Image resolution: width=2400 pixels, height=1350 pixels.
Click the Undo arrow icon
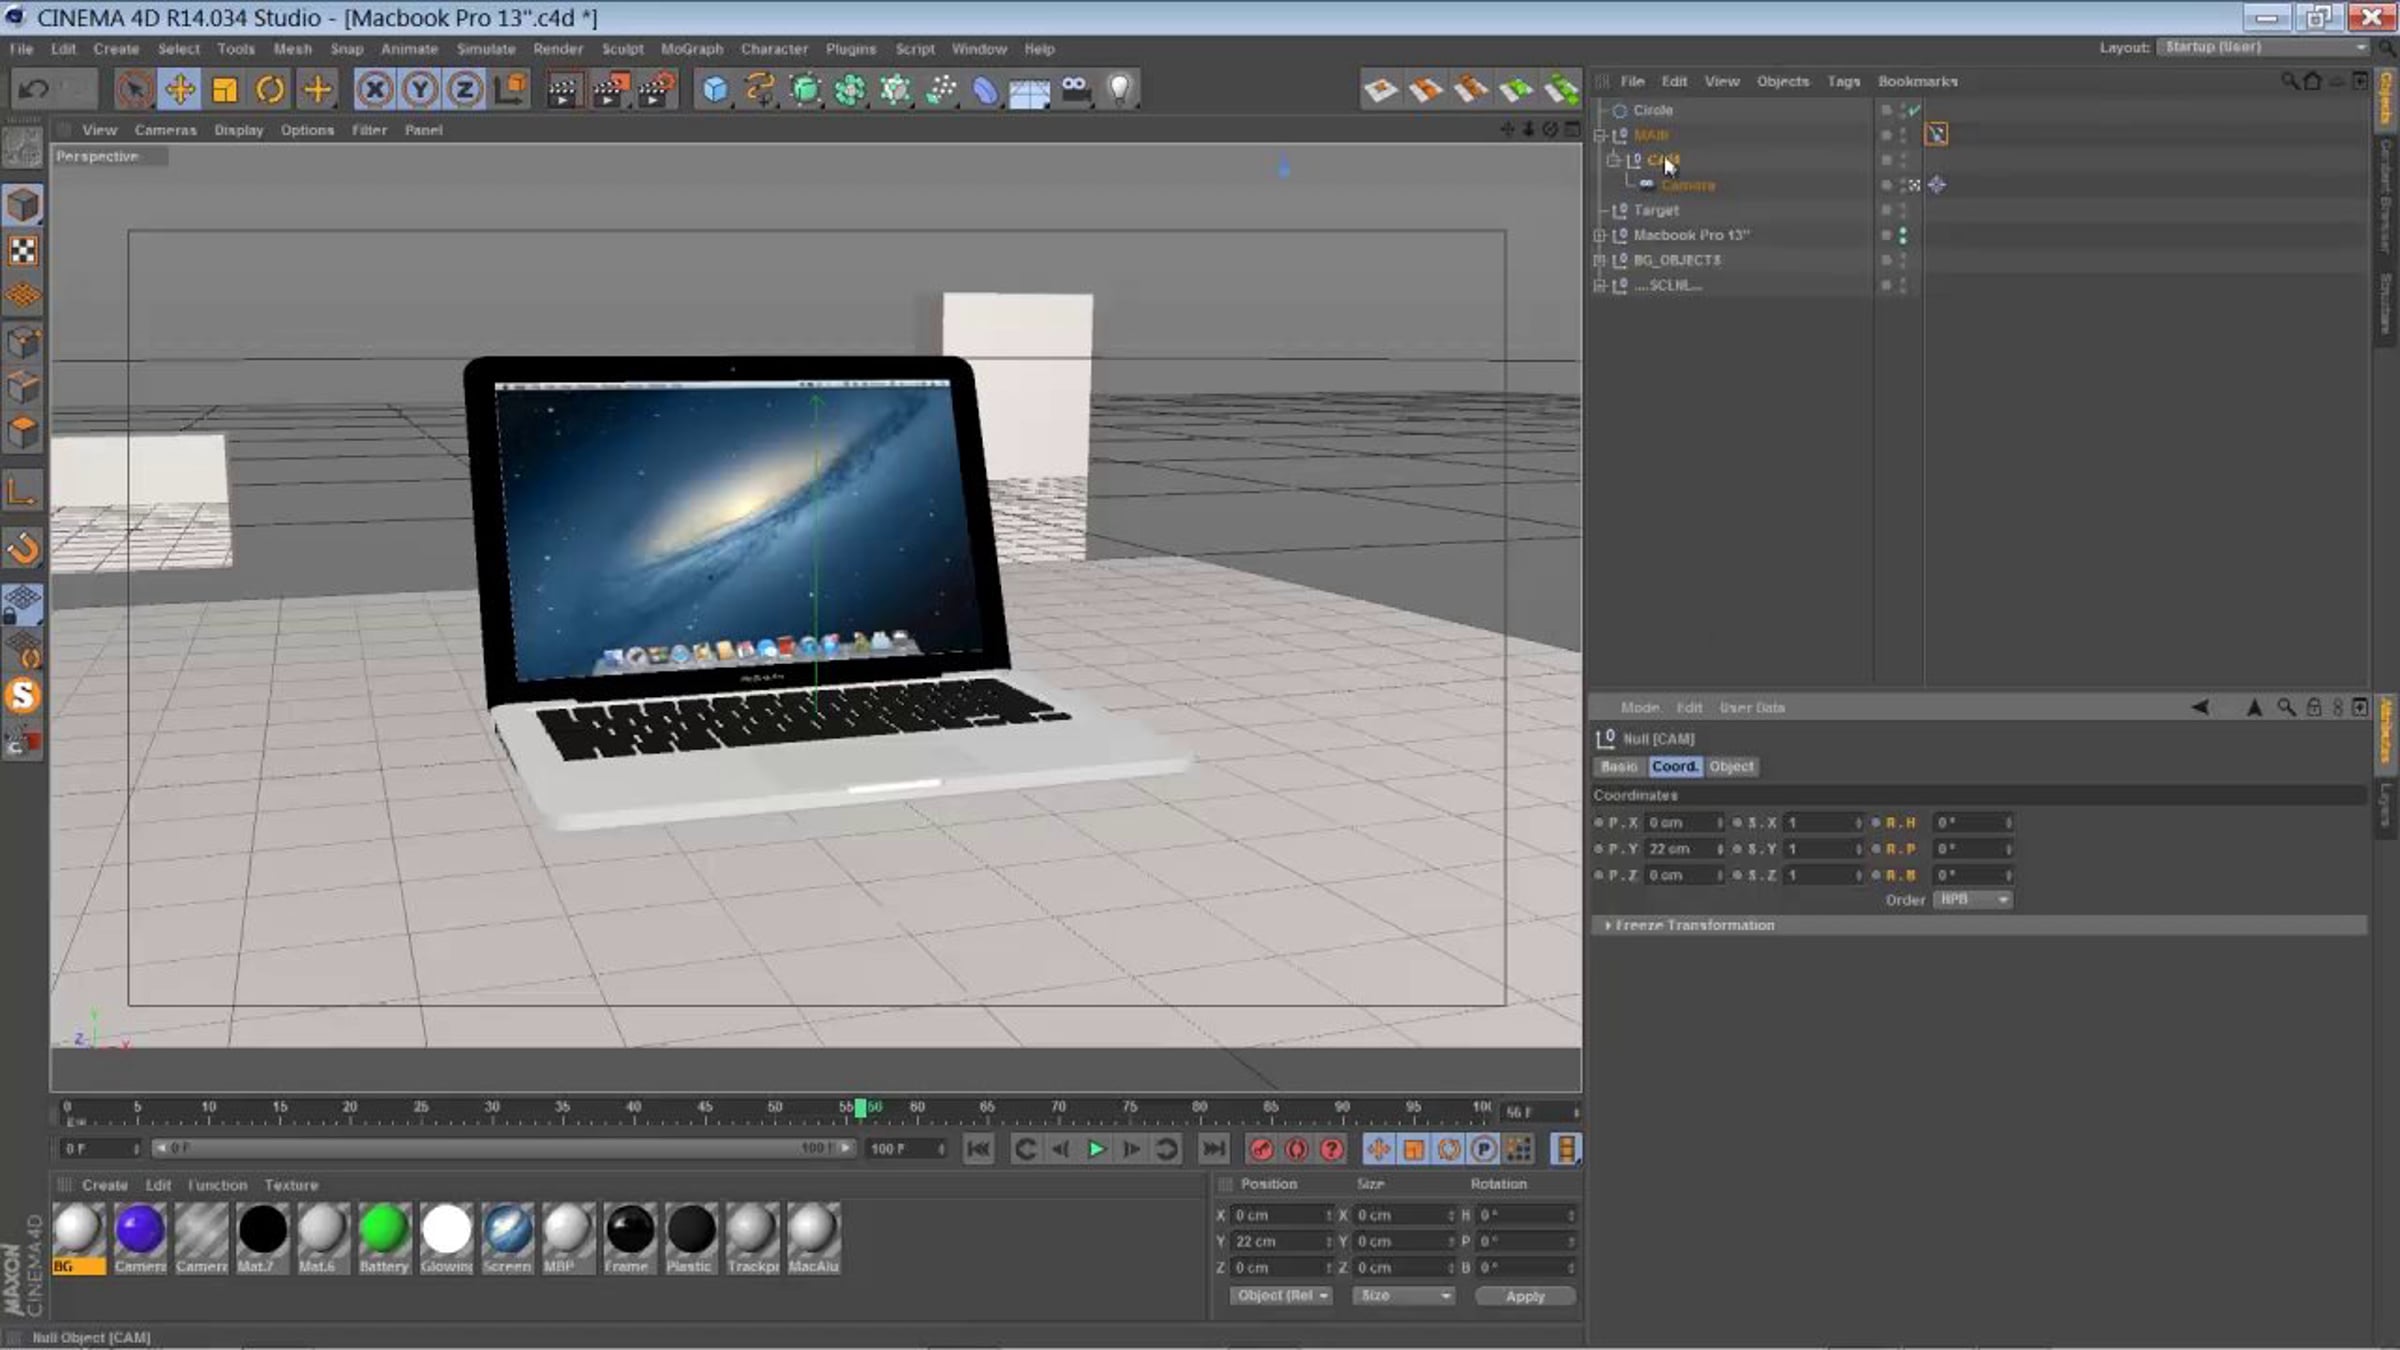click(x=33, y=90)
